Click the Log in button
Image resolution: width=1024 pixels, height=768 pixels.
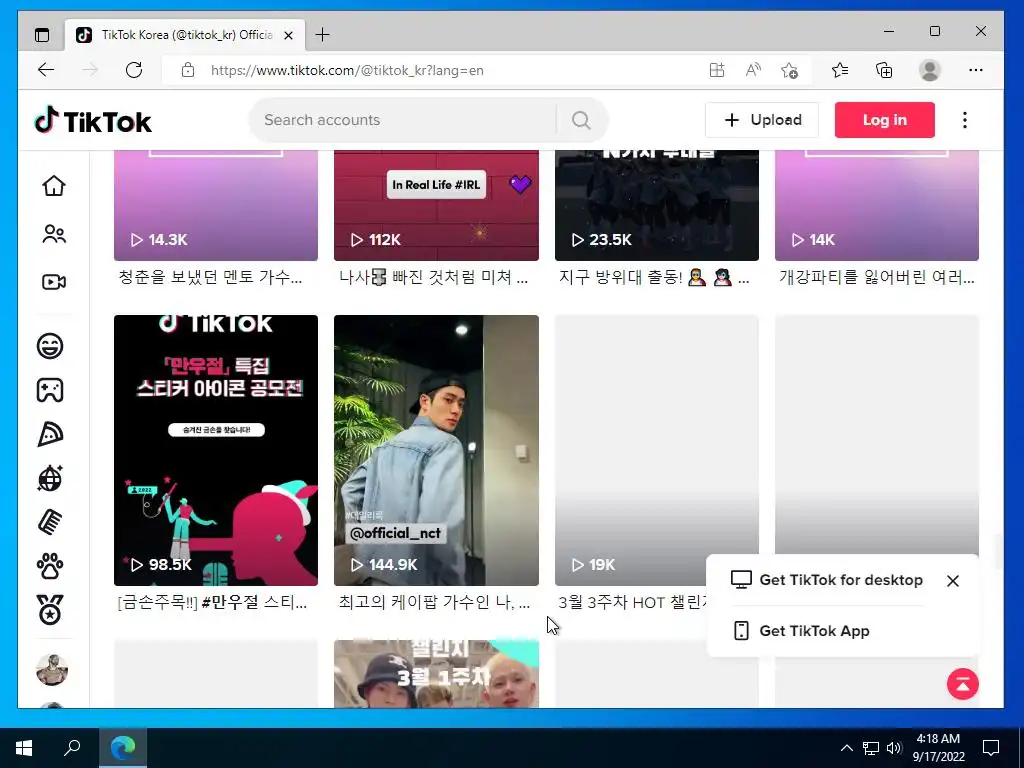884,120
